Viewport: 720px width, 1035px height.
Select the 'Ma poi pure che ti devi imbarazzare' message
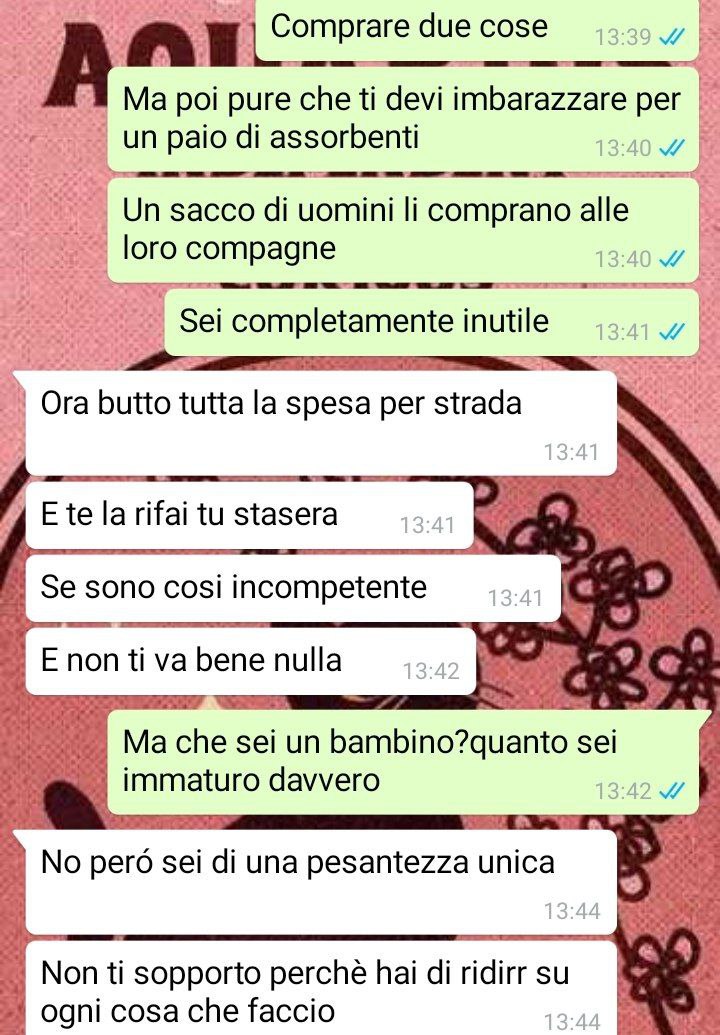point(403,119)
